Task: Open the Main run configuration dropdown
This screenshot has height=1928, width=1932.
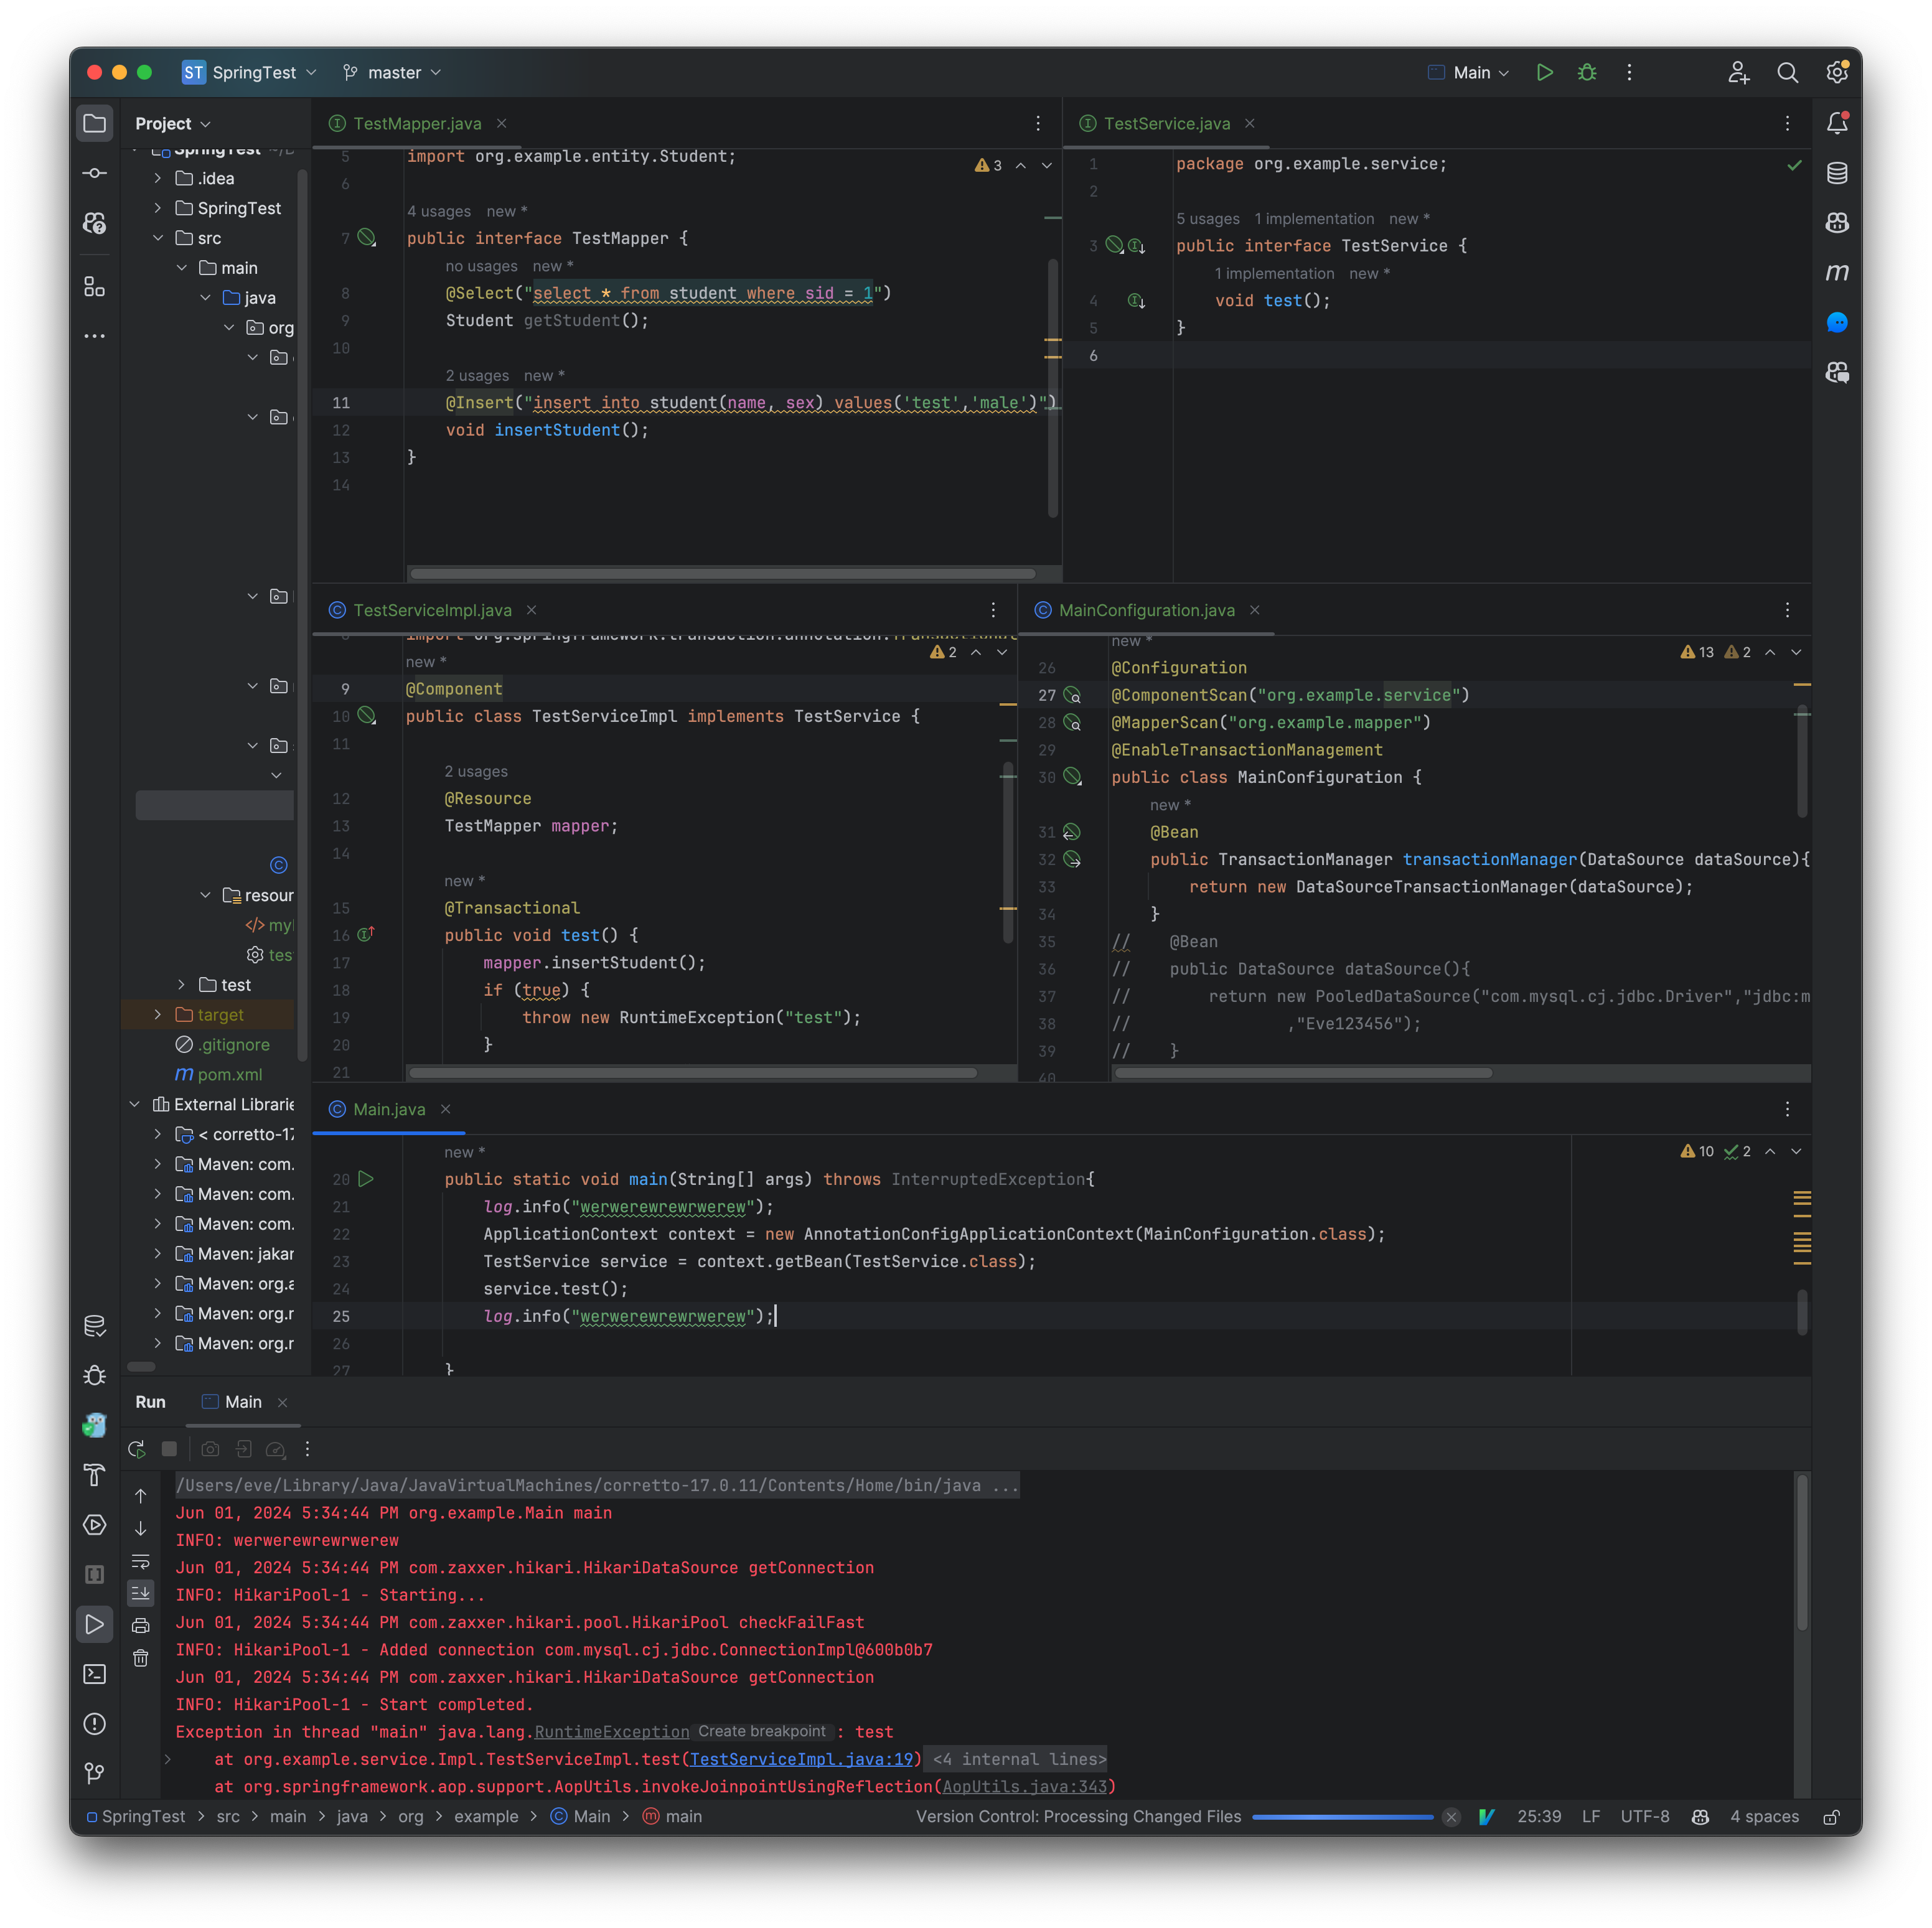Action: click(x=1468, y=72)
